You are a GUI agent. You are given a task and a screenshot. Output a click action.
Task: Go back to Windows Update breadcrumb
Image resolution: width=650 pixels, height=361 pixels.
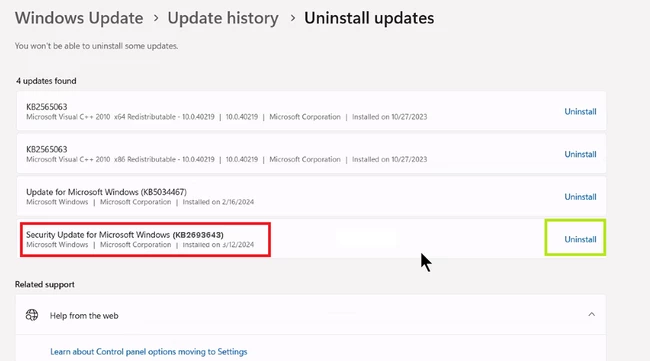coord(79,18)
